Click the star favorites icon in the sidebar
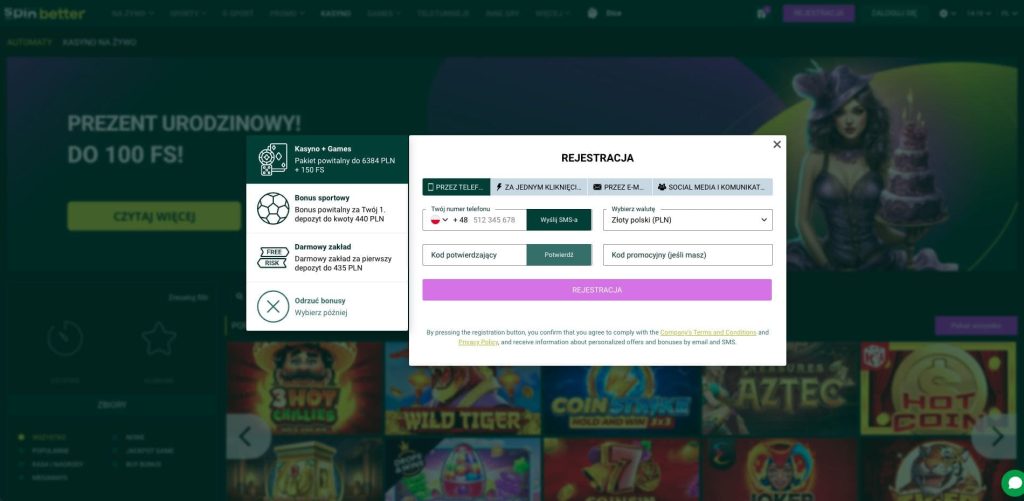1024x501 pixels. (x=159, y=339)
